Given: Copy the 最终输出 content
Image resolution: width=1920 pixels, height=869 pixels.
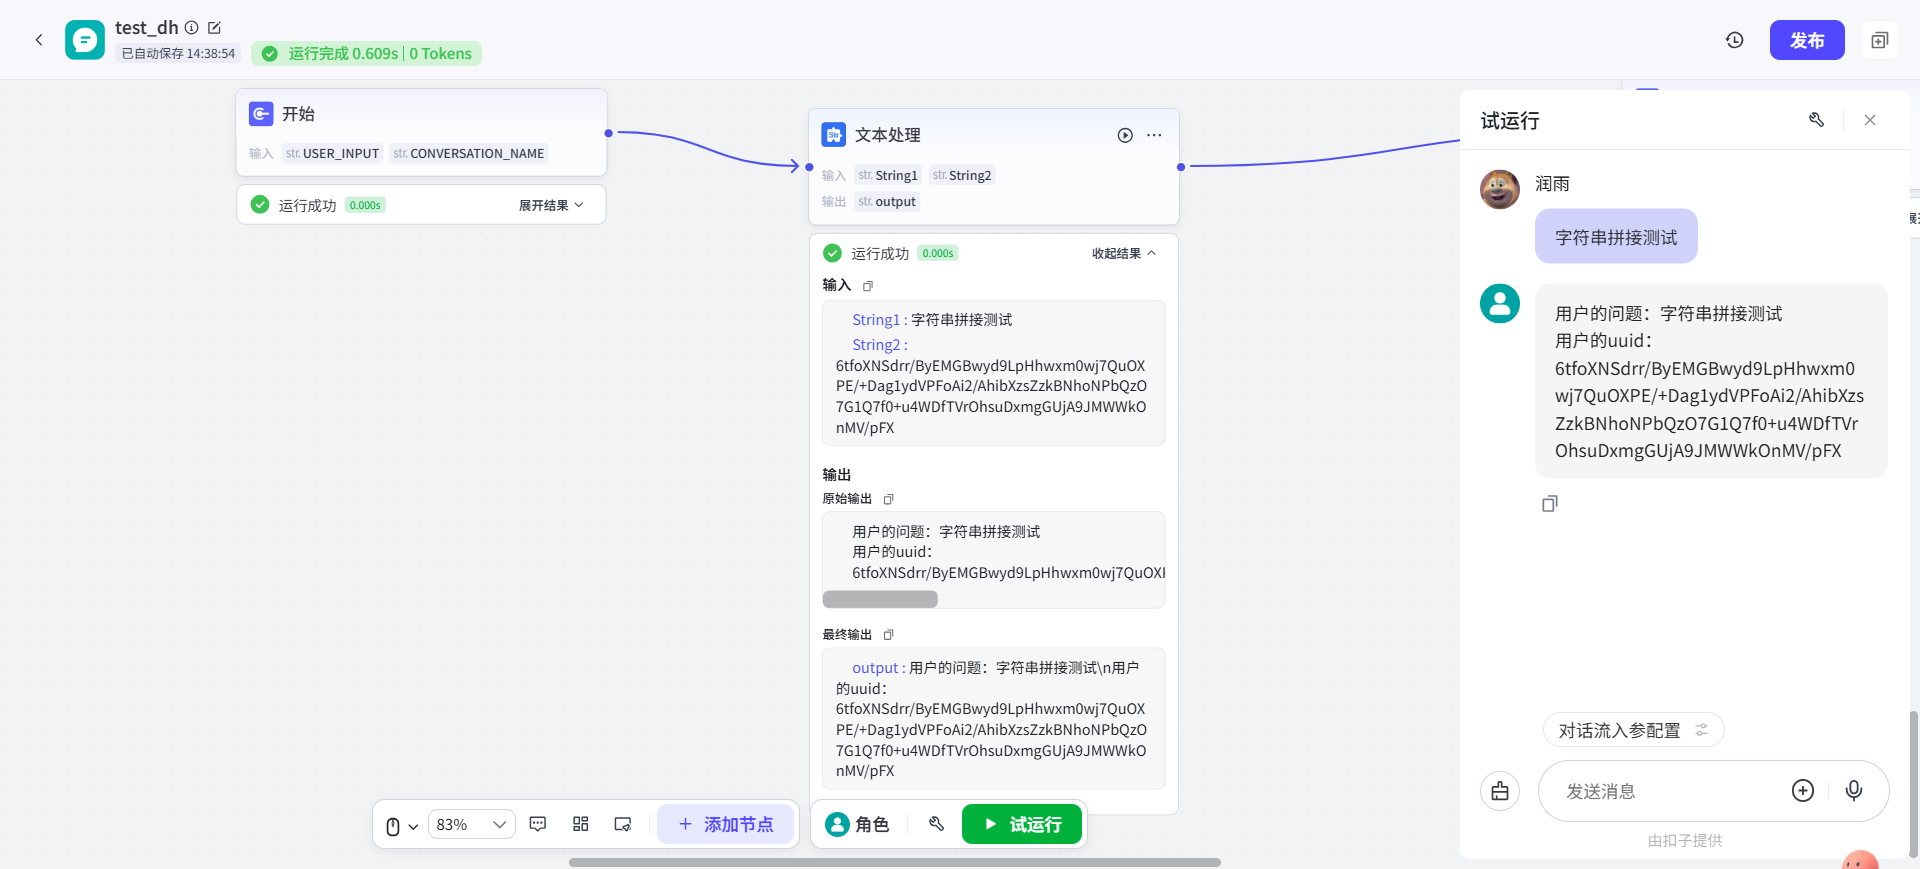Looking at the screenshot, I should 888,635.
